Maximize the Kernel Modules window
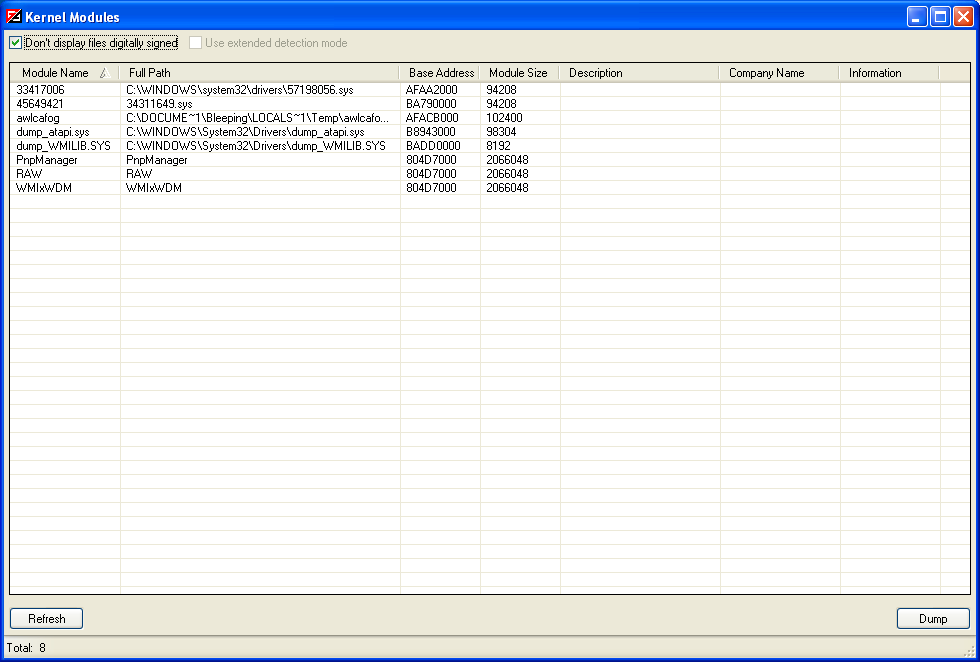The image size is (980, 662). (940, 16)
